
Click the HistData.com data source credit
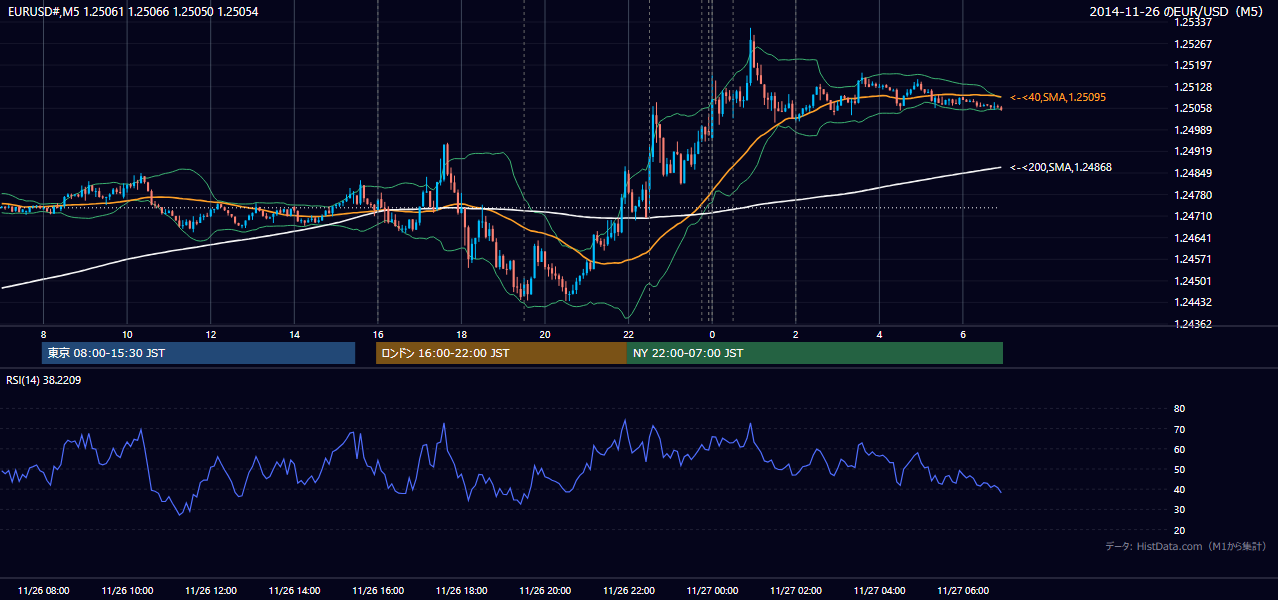coord(1186,546)
